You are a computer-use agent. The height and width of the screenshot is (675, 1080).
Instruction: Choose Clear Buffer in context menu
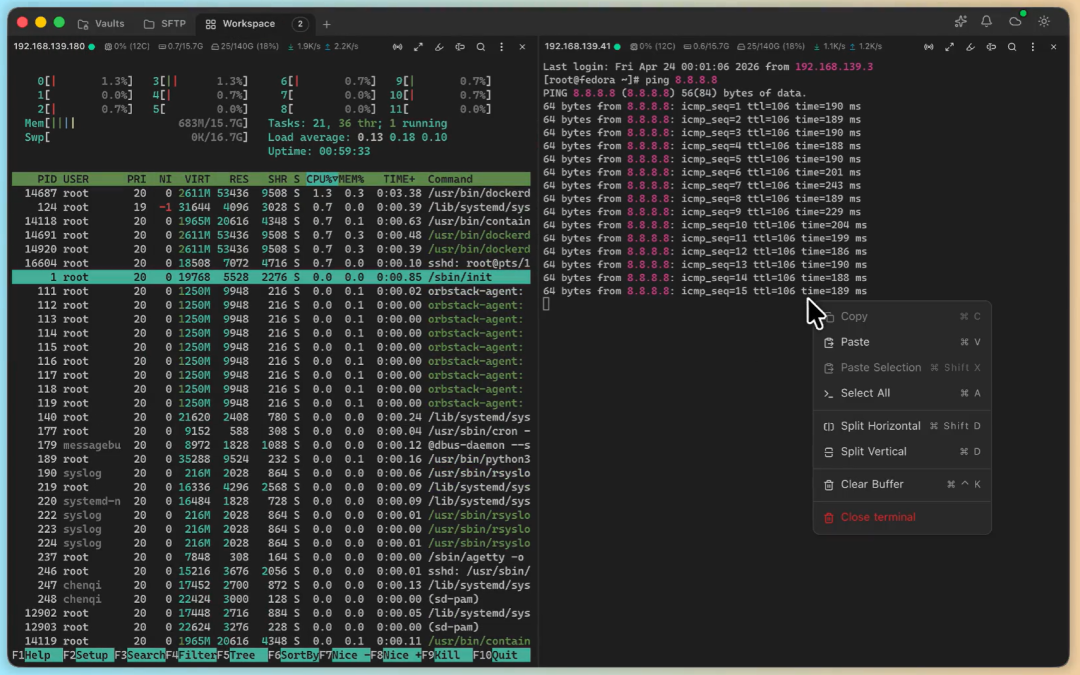[902, 484]
